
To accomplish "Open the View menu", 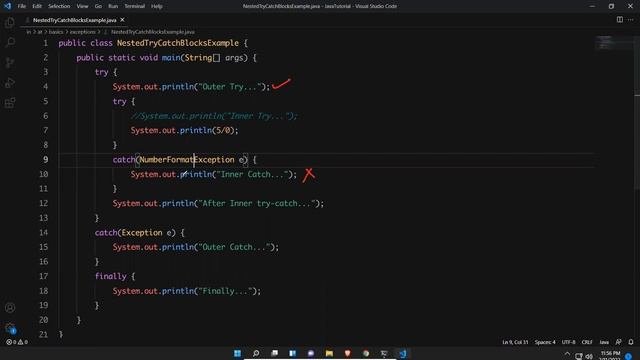I will [82, 6].
